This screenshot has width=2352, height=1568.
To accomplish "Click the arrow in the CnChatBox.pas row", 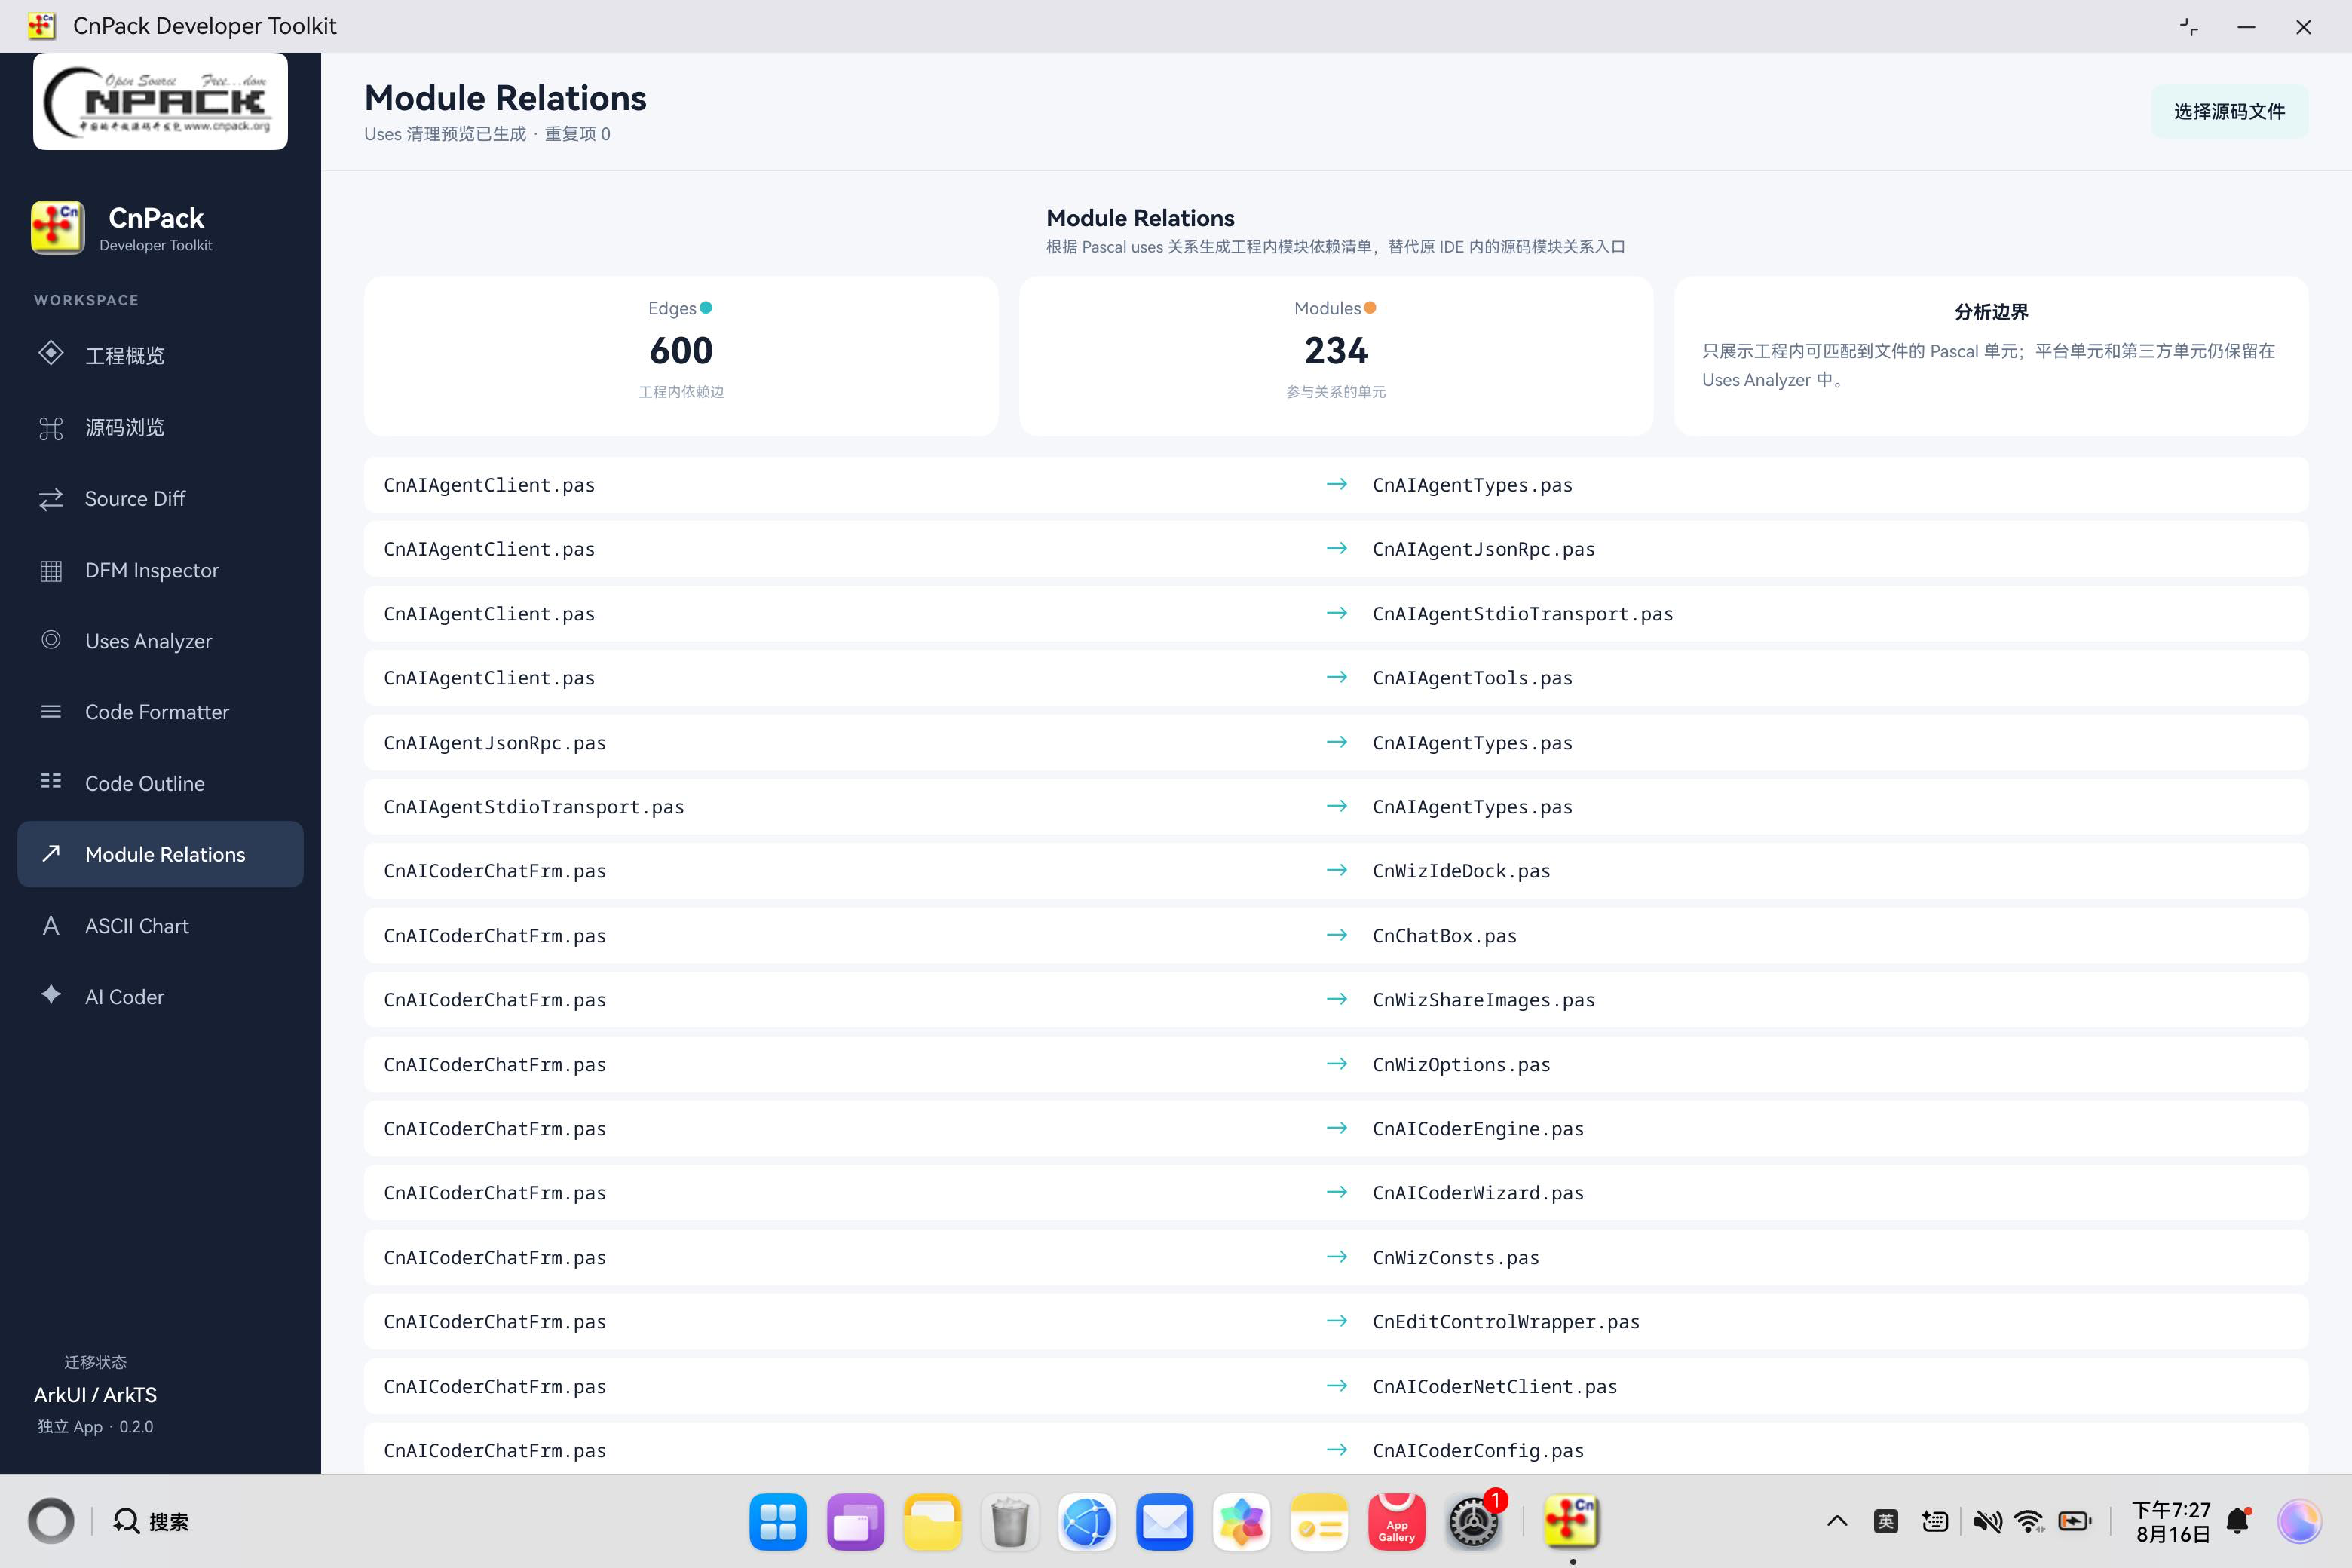I will [1336, 935].
